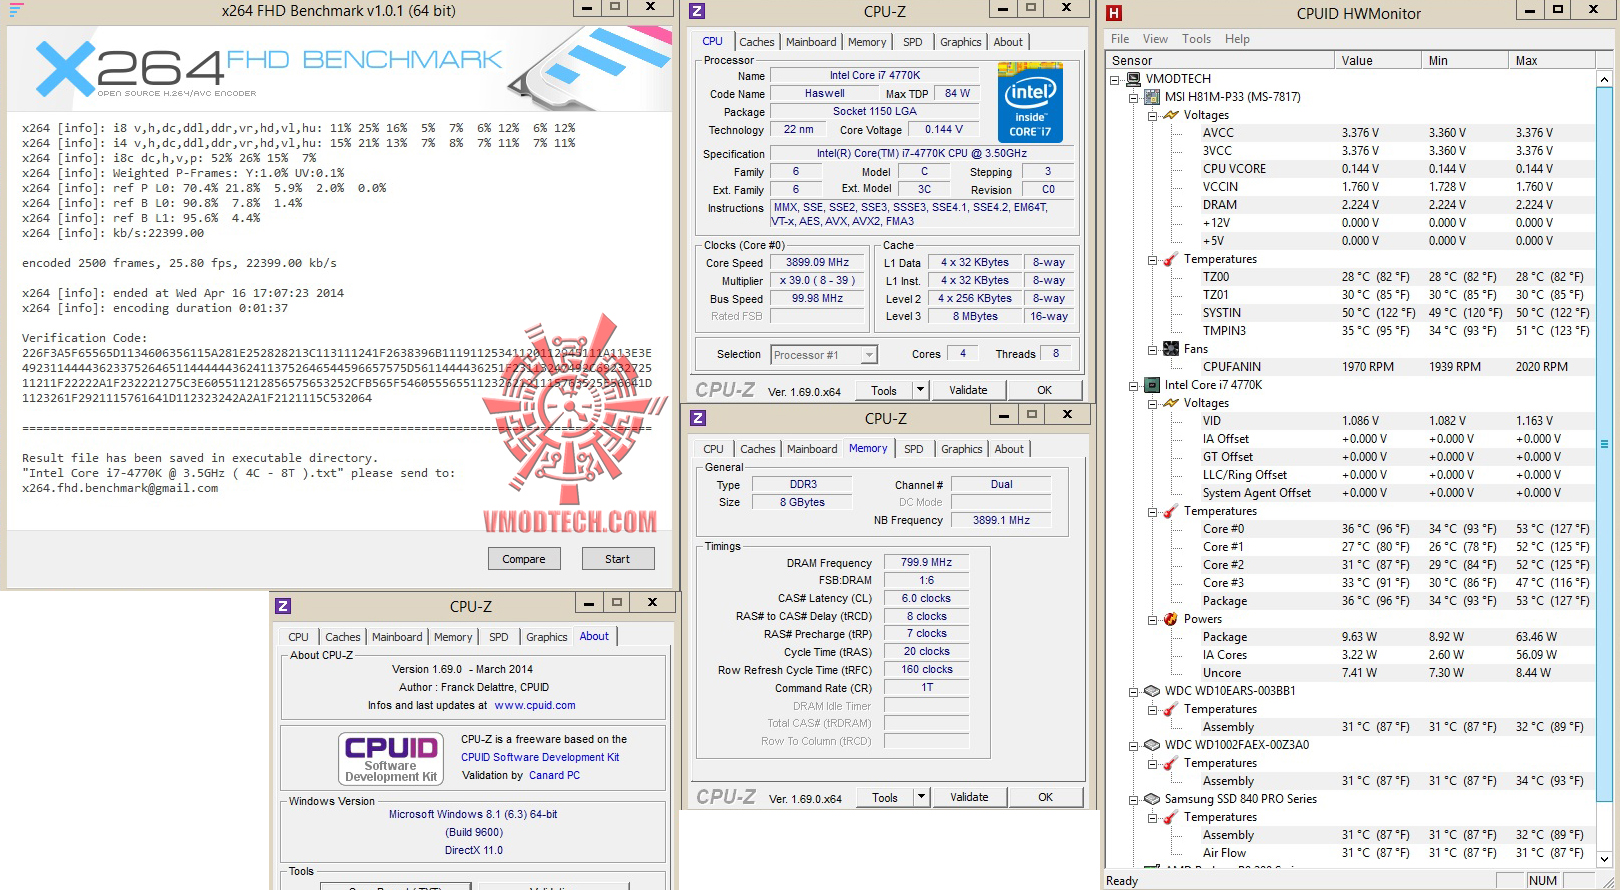Switch to Mainboard tab in CPU-Z About window
Screen dimensions: 1620x890
397,637
